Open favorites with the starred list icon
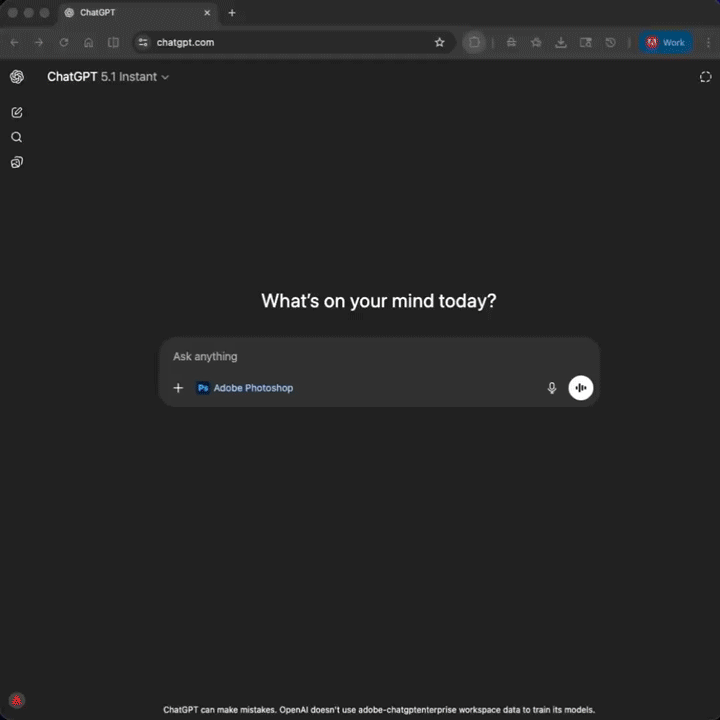720x720 pixels. (536, 43)
